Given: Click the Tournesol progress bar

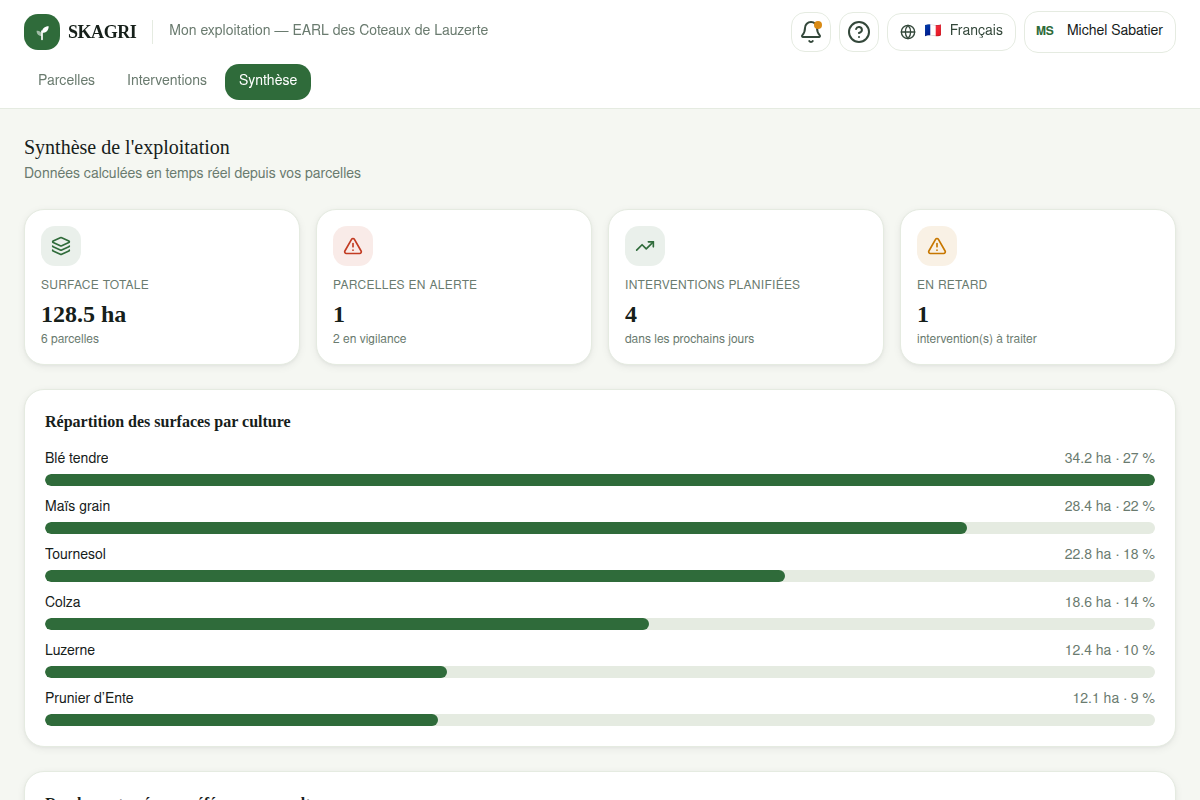Looking at the screenshot, I should click(x=600, y=576).
